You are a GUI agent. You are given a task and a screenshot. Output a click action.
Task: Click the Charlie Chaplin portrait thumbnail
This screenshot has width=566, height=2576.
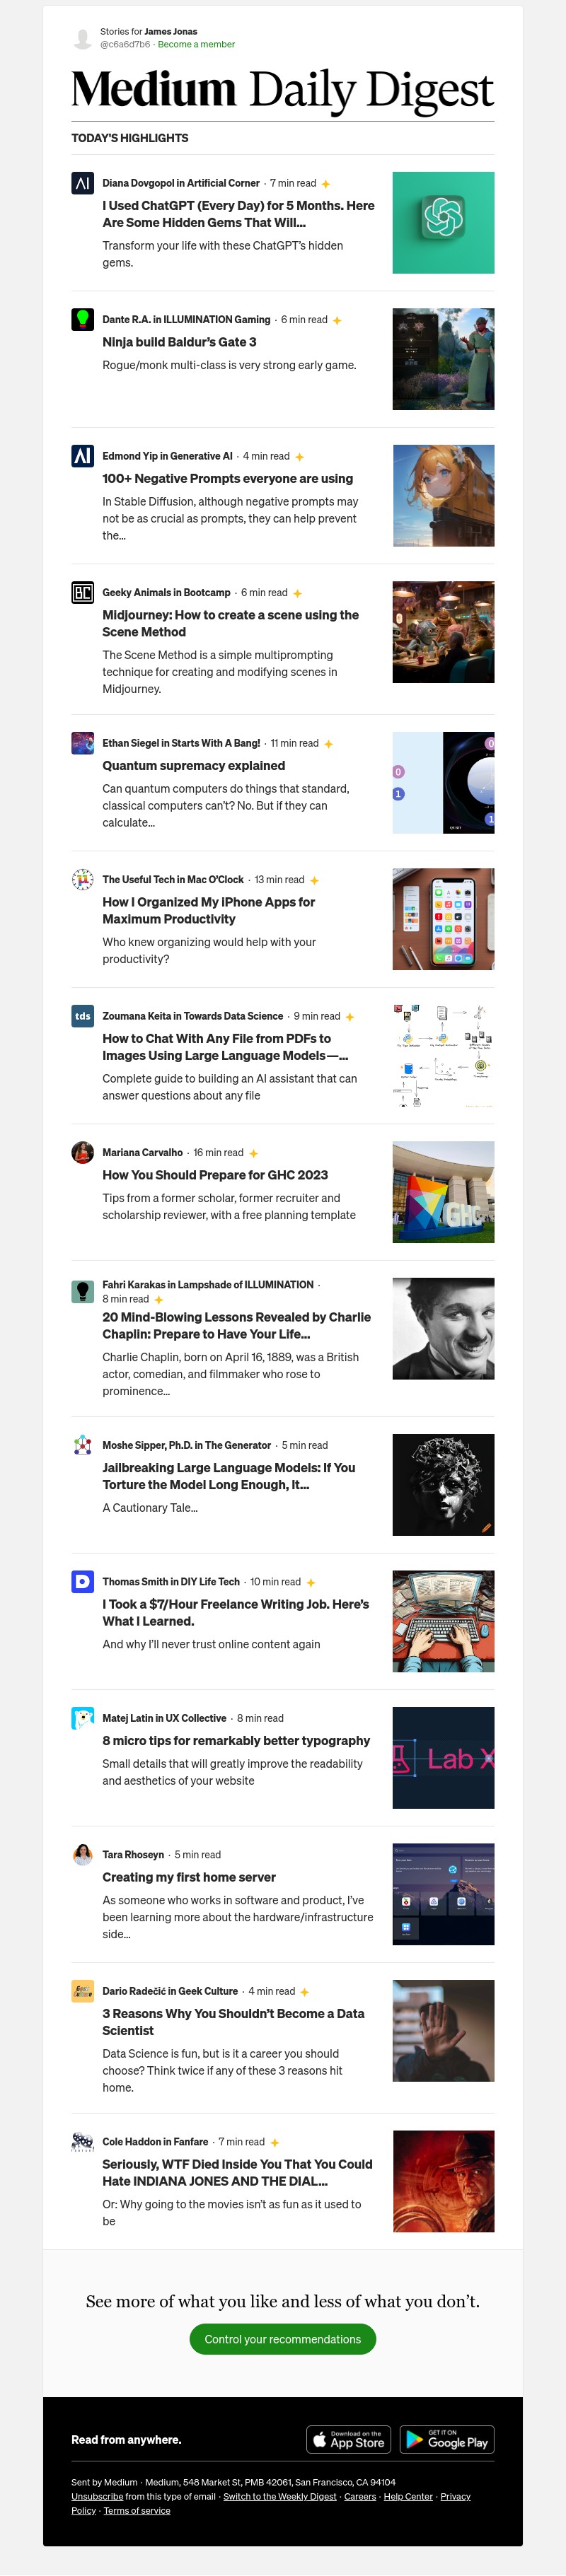point(443,1328)
